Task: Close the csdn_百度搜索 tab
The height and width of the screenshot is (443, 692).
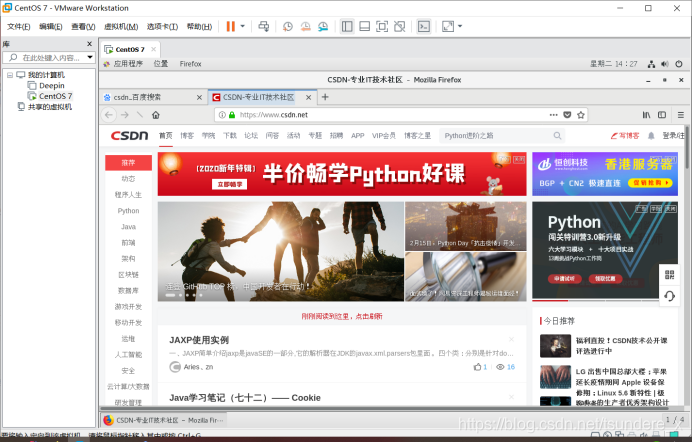Action: click(x=199, y=98)
